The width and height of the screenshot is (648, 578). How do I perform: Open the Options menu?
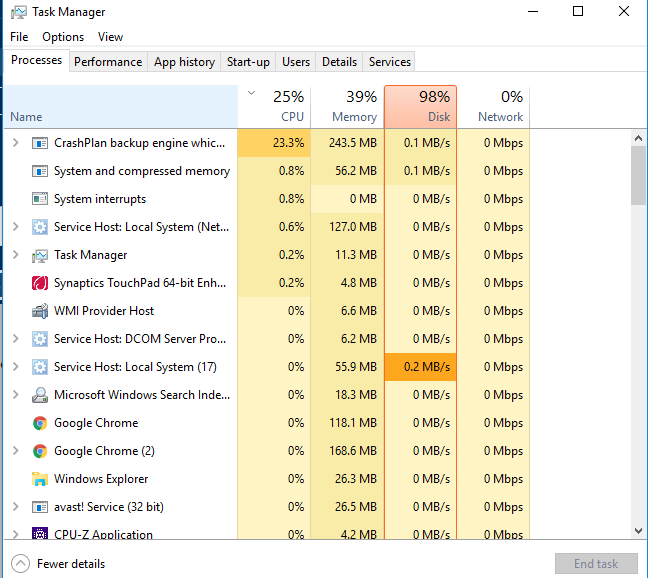click(x=63, y=37)
